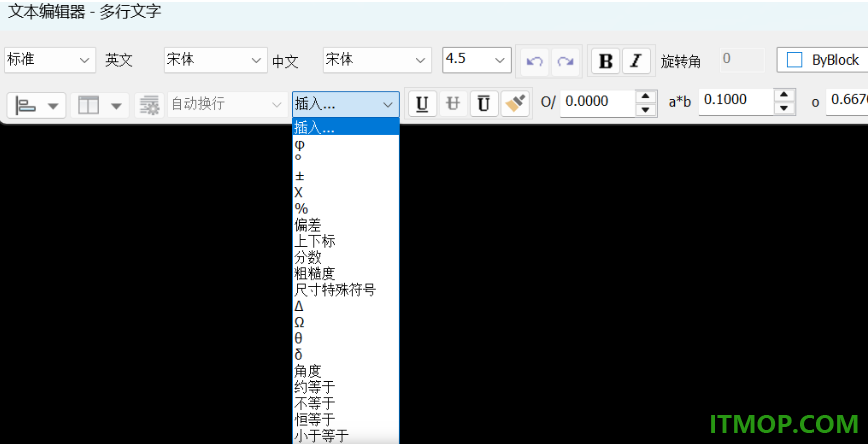Choose 尺寸特殊符号 from insert list
868x447 pixels.
click(x=345, y=289)
